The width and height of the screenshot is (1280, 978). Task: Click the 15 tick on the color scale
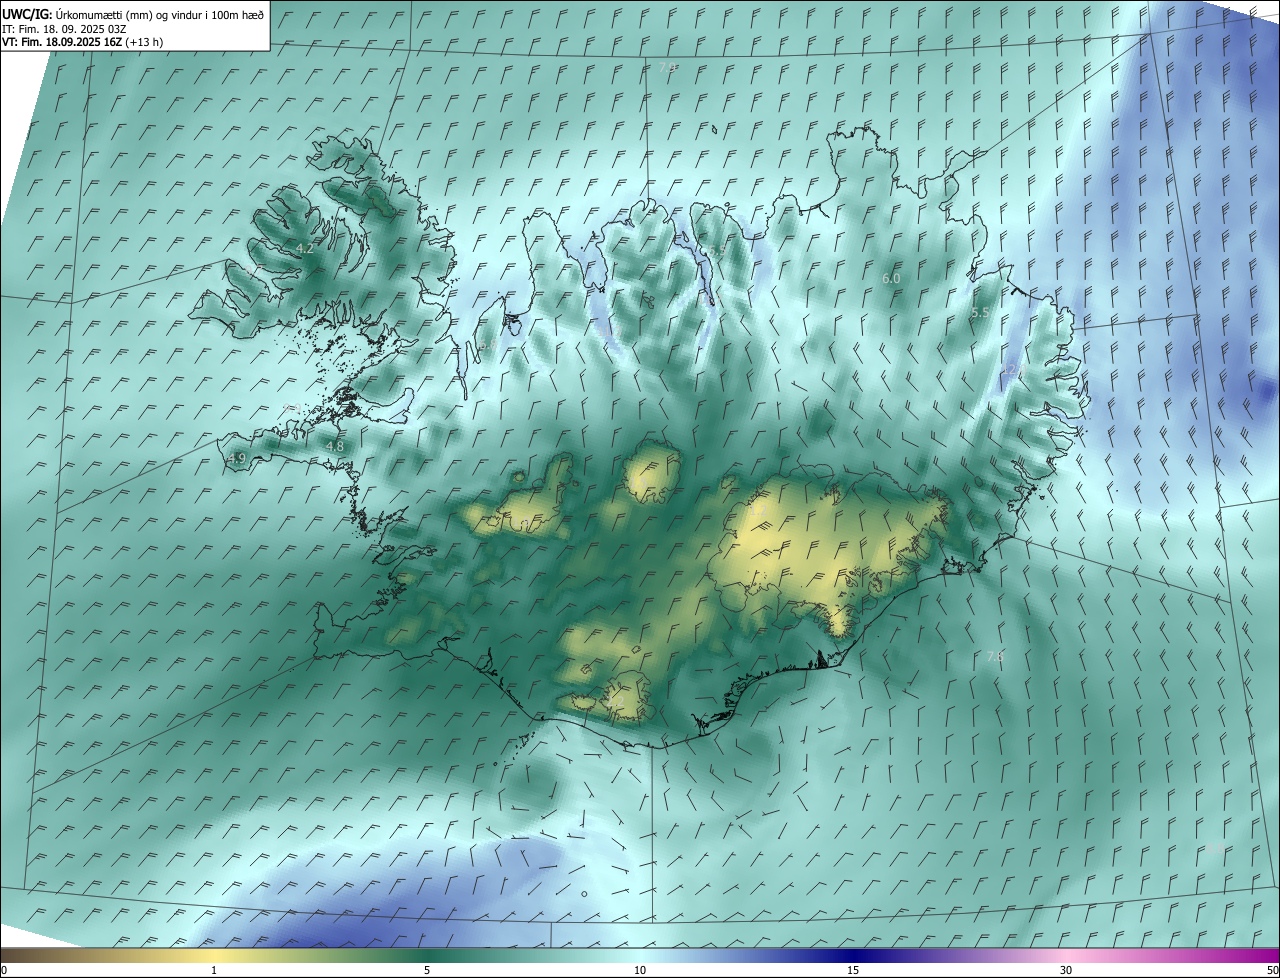tap(853, 970)
